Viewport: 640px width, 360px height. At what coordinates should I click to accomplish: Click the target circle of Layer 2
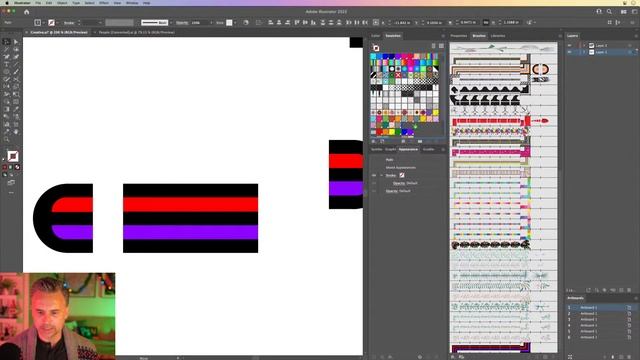pyautogui.click(x=630, y=45)
